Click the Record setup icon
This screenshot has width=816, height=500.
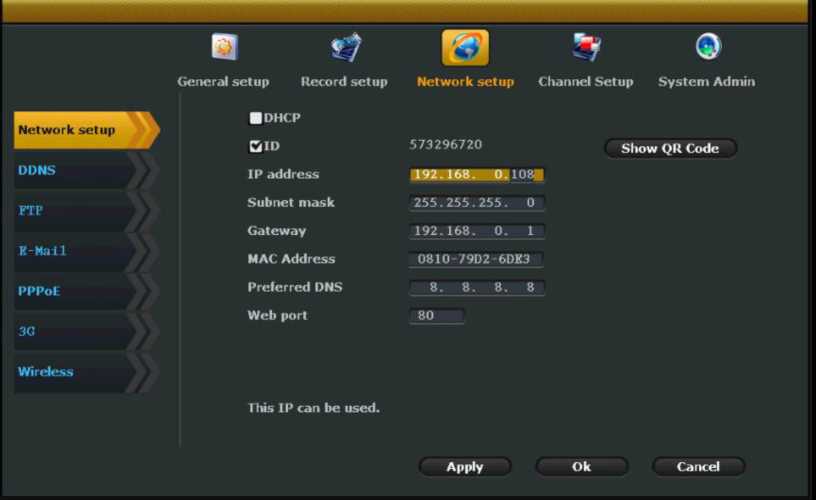click(x=345, y=48)
